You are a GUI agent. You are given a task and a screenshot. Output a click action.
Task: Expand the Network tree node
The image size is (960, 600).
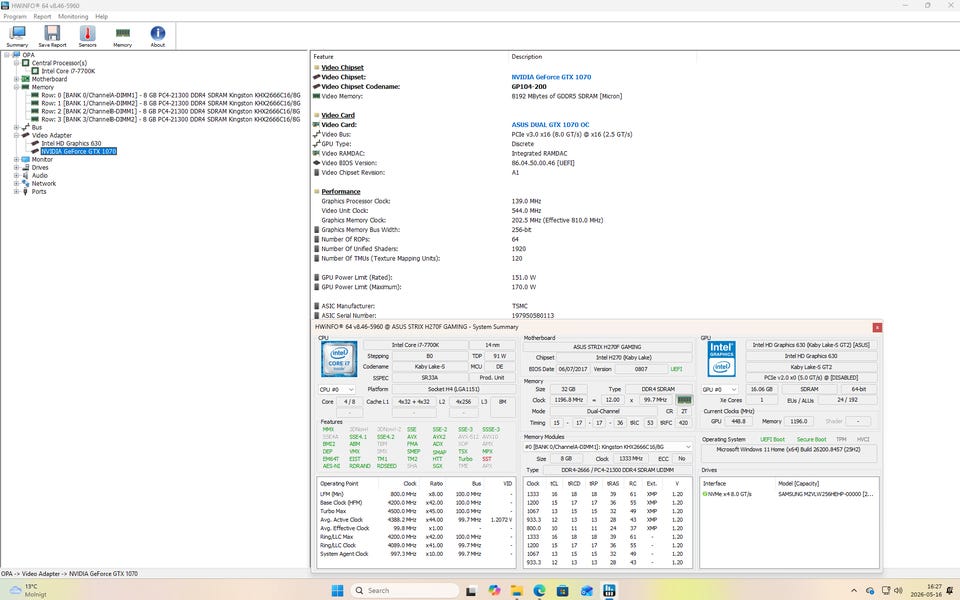(17, 183)
